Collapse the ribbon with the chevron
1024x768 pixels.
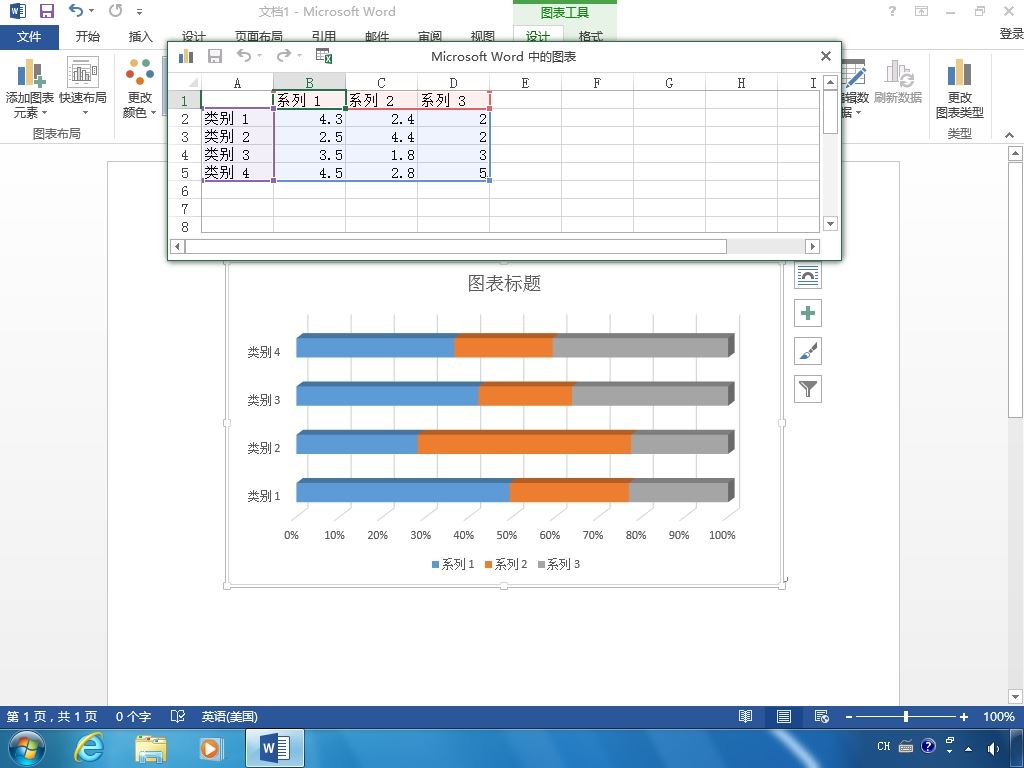click(x=1009, y=135)
